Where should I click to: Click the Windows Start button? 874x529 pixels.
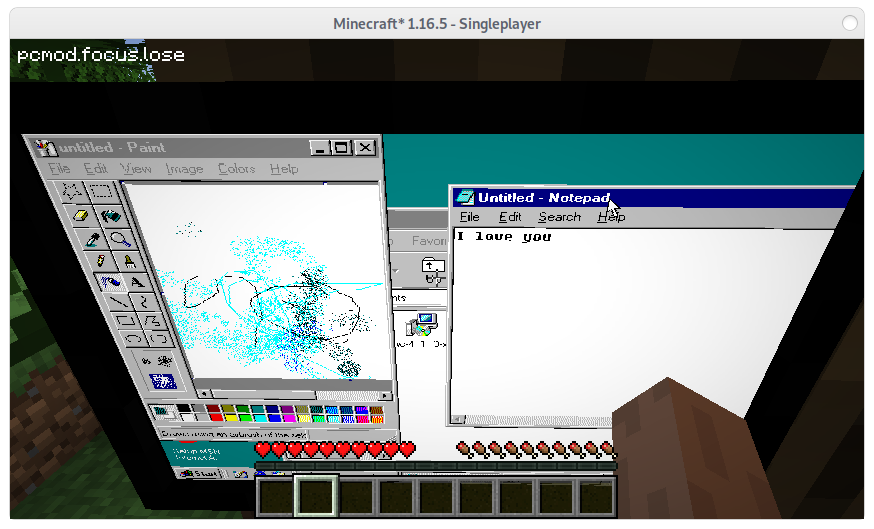click(199, 473)
